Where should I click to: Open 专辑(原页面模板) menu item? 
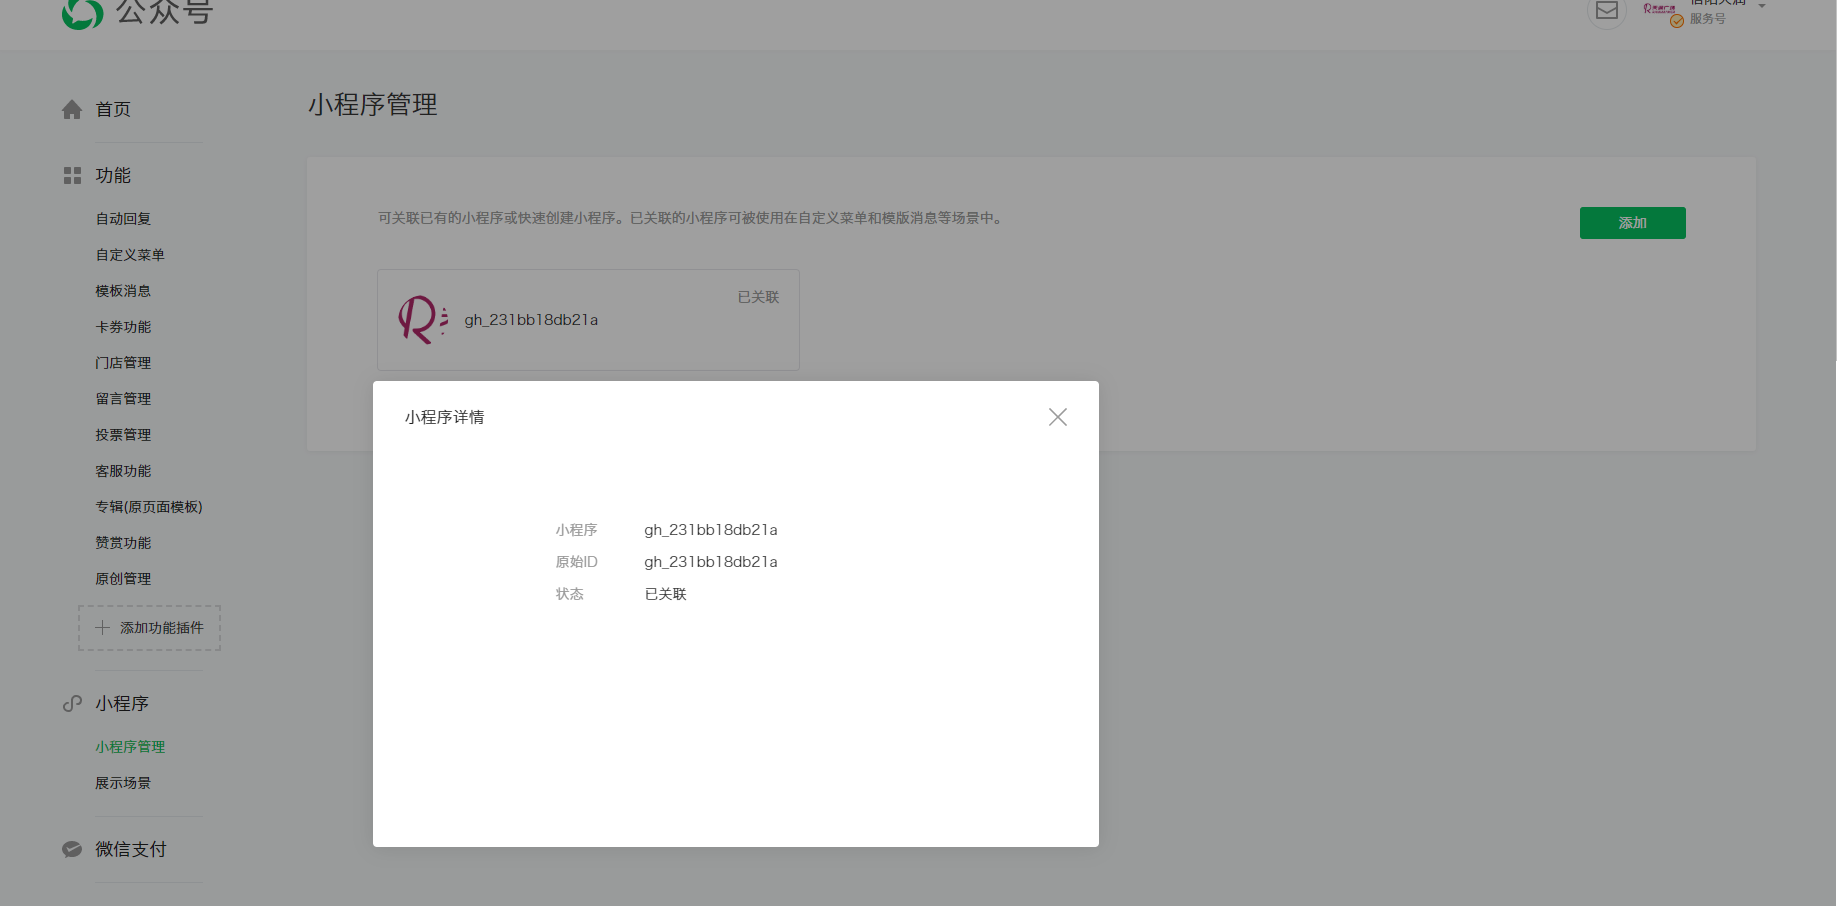click(149, 507)
